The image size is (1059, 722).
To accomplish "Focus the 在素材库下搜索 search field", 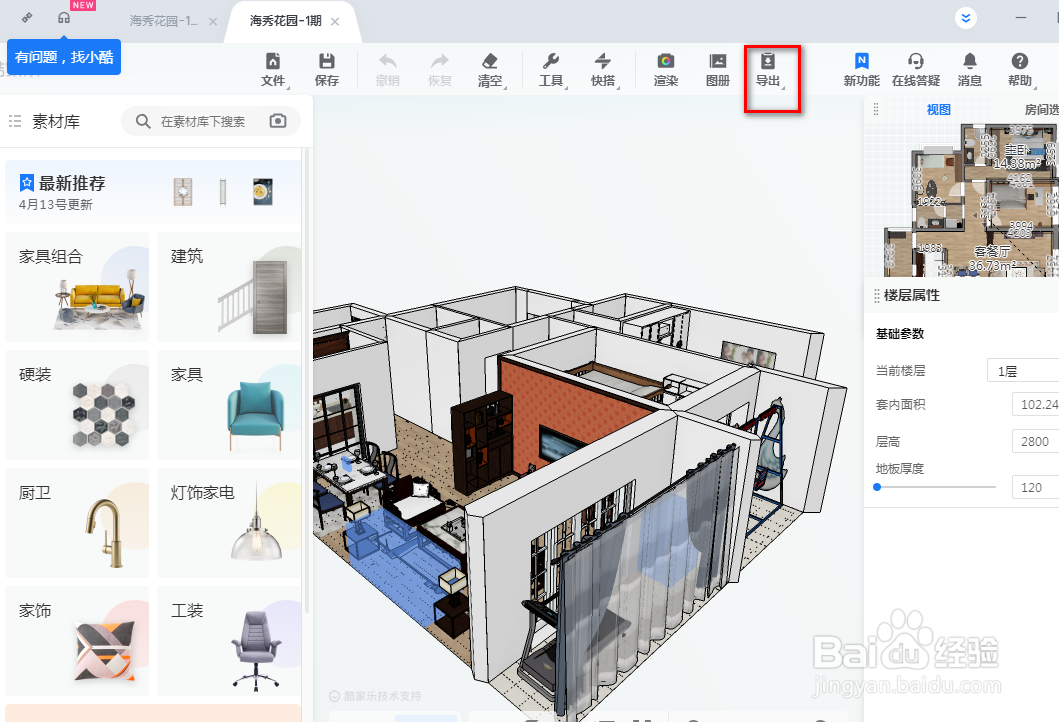I will [x=211, y=121].
